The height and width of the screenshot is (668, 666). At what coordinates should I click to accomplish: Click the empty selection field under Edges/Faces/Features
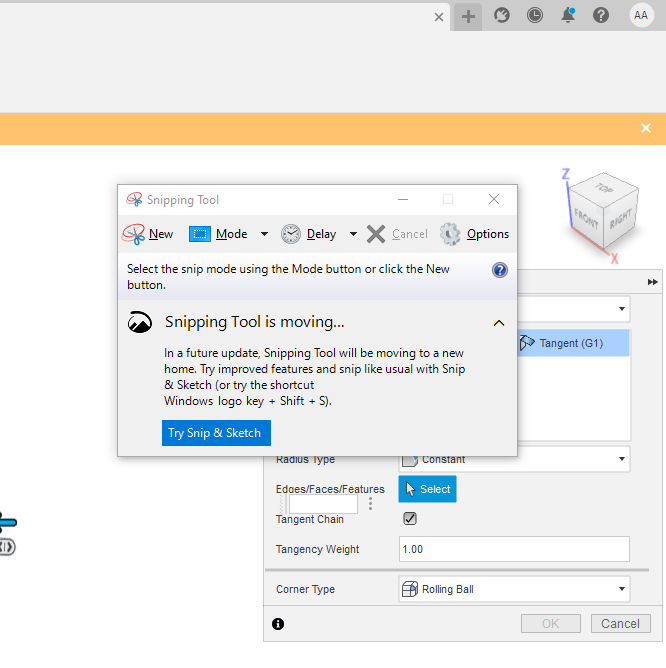point(323,504)
